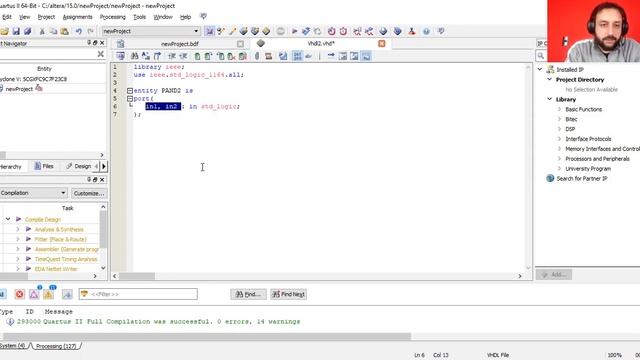Select the System (4) messages tab
This screenshot has width=640, height=360.
(x=13, y=346)
